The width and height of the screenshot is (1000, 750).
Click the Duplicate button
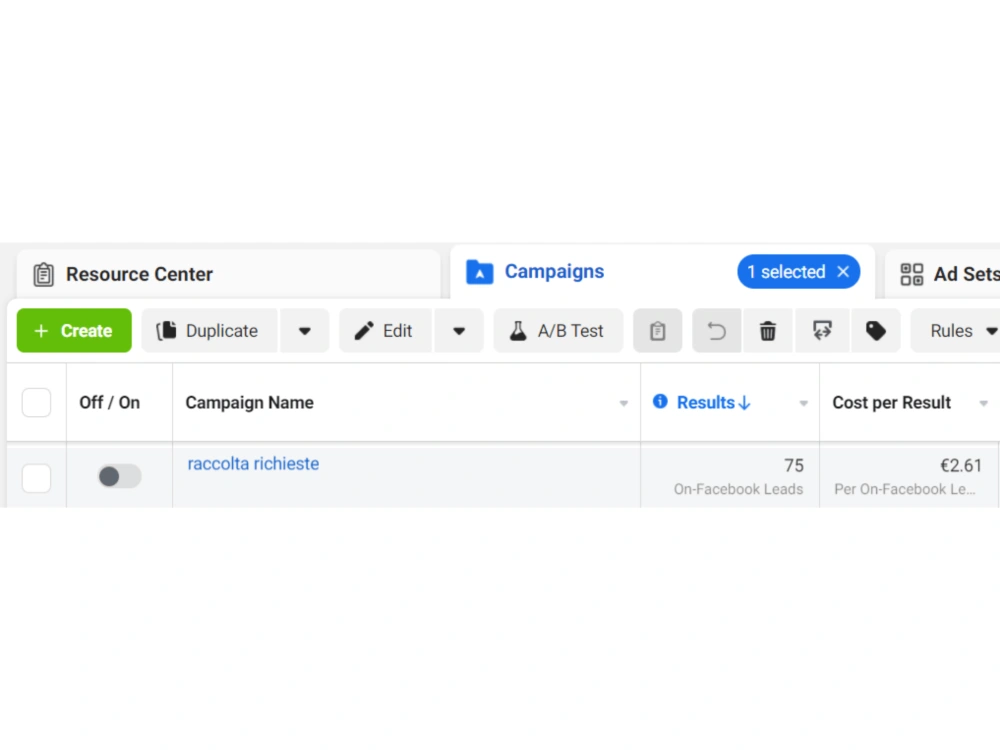tap(209, 330)
